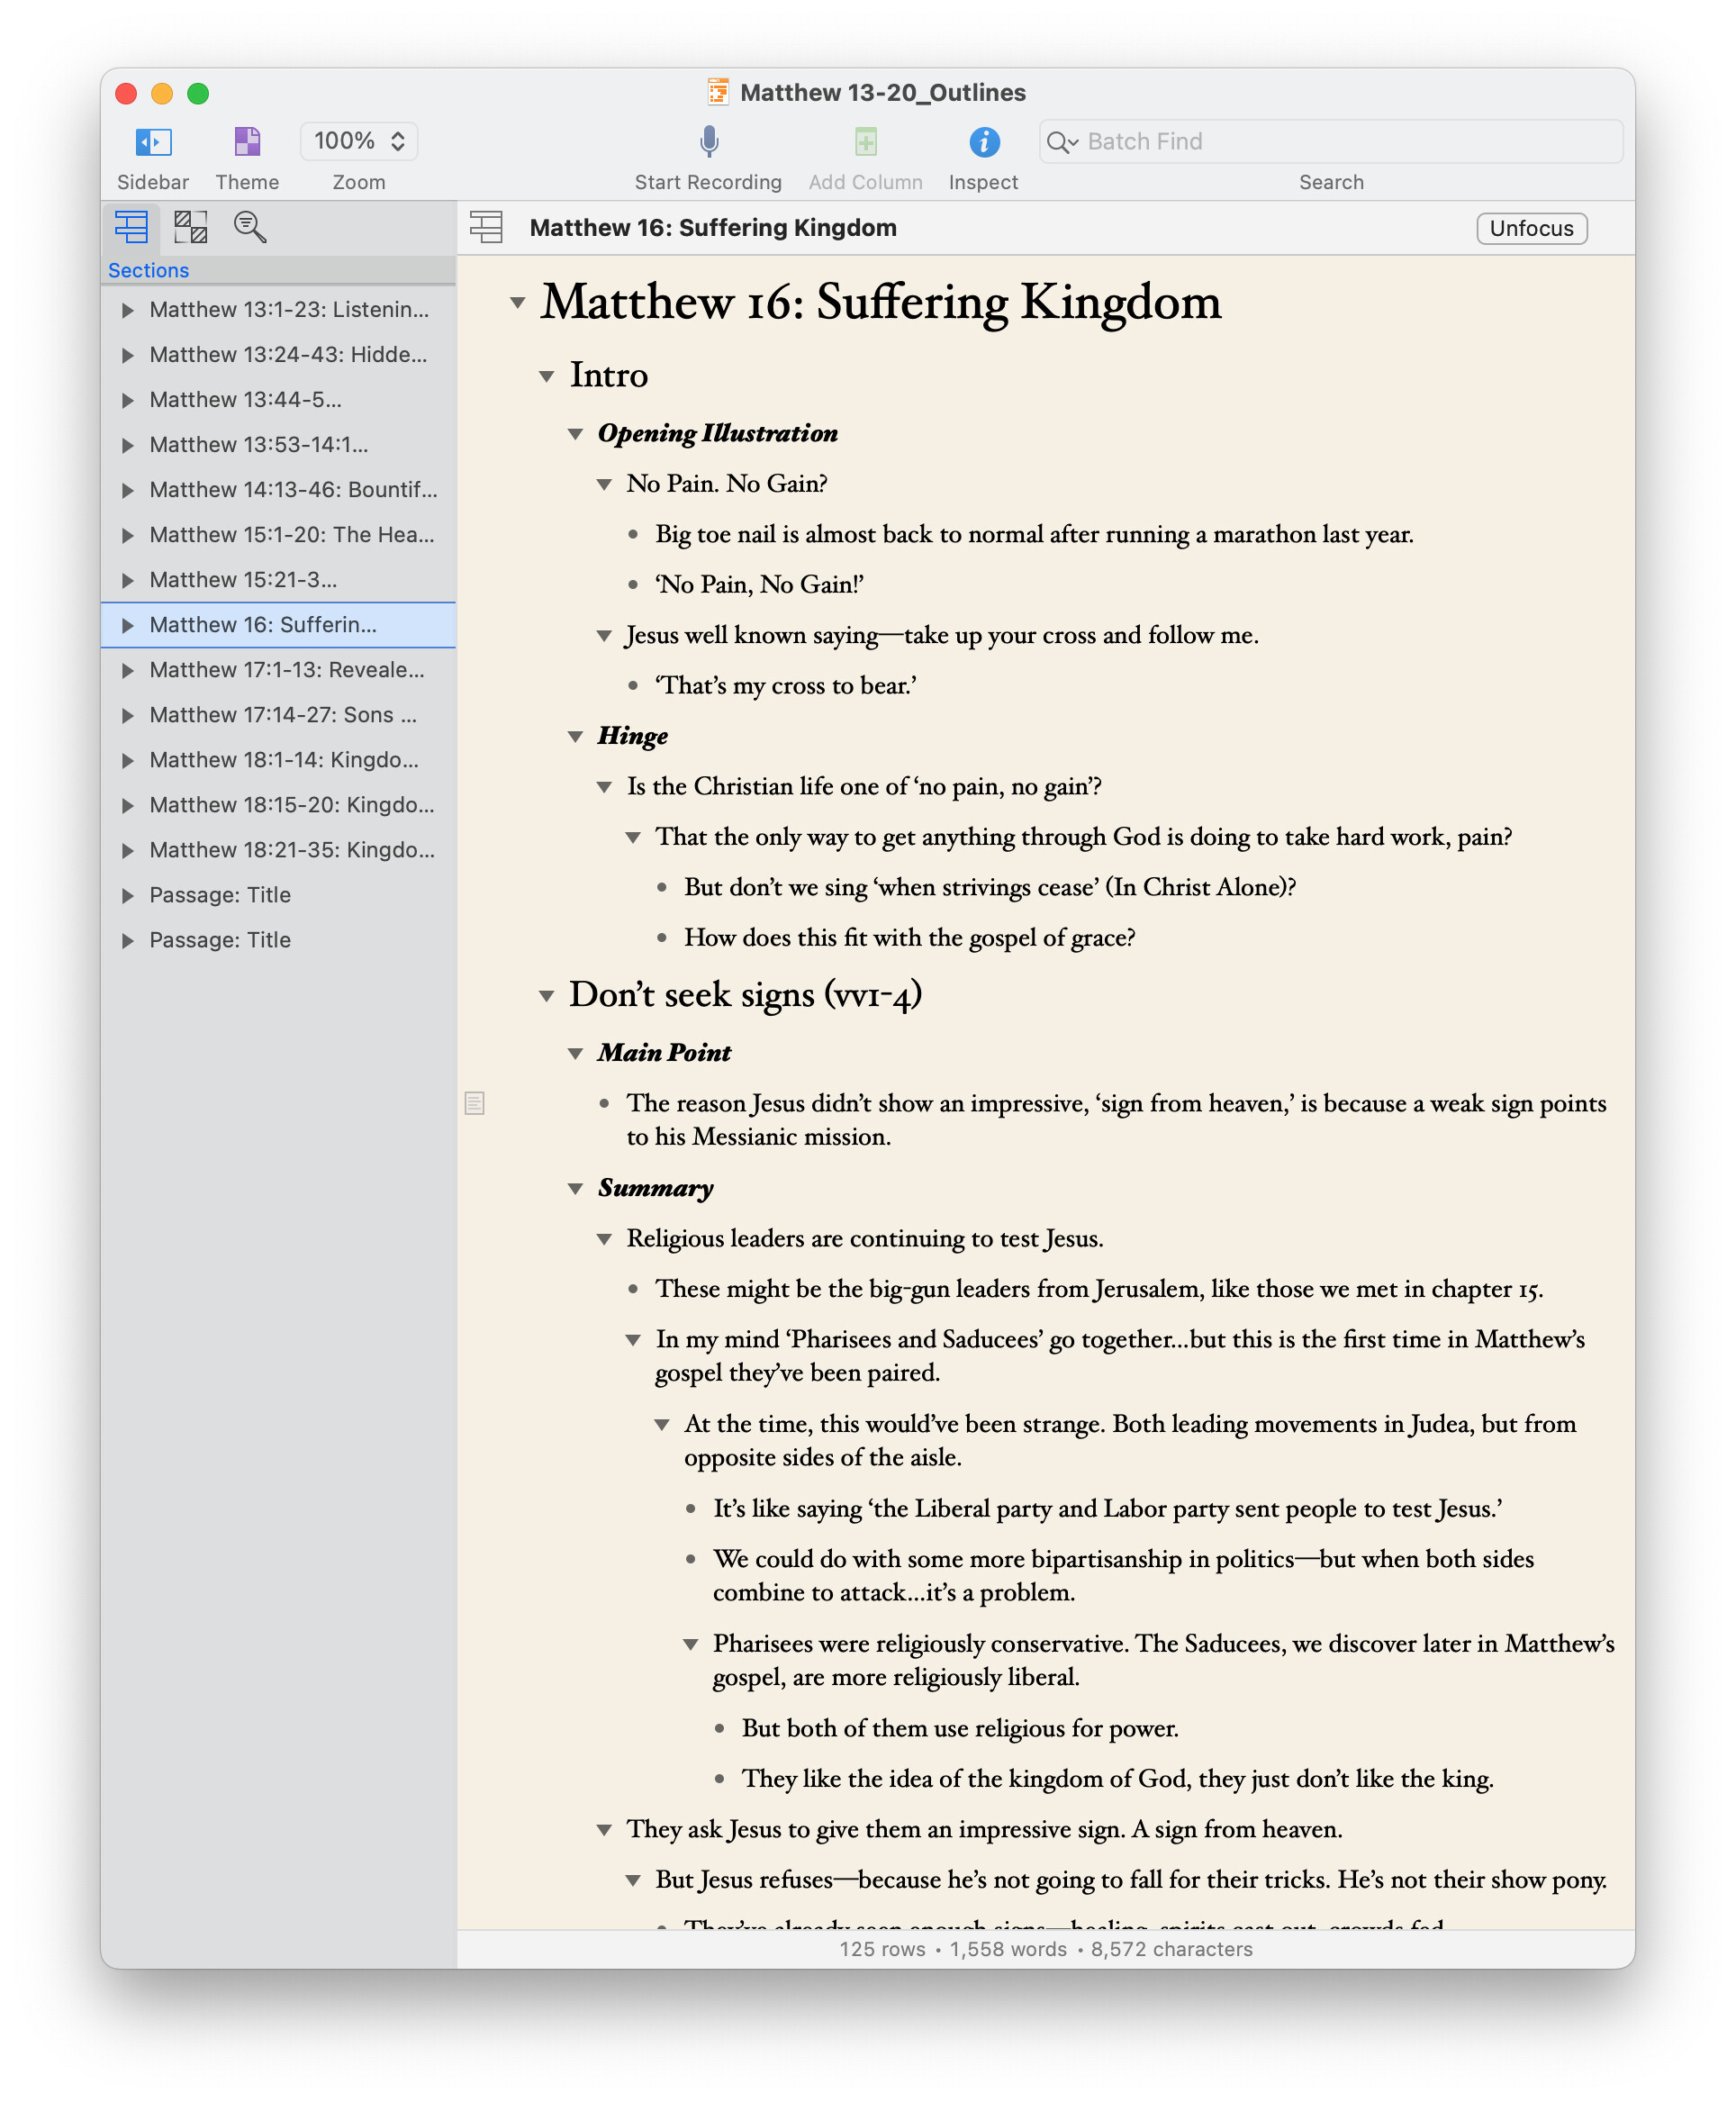Collapse the Summary row
This screenshot has width=1736, height=2102.
click(x=575, y=1188)
